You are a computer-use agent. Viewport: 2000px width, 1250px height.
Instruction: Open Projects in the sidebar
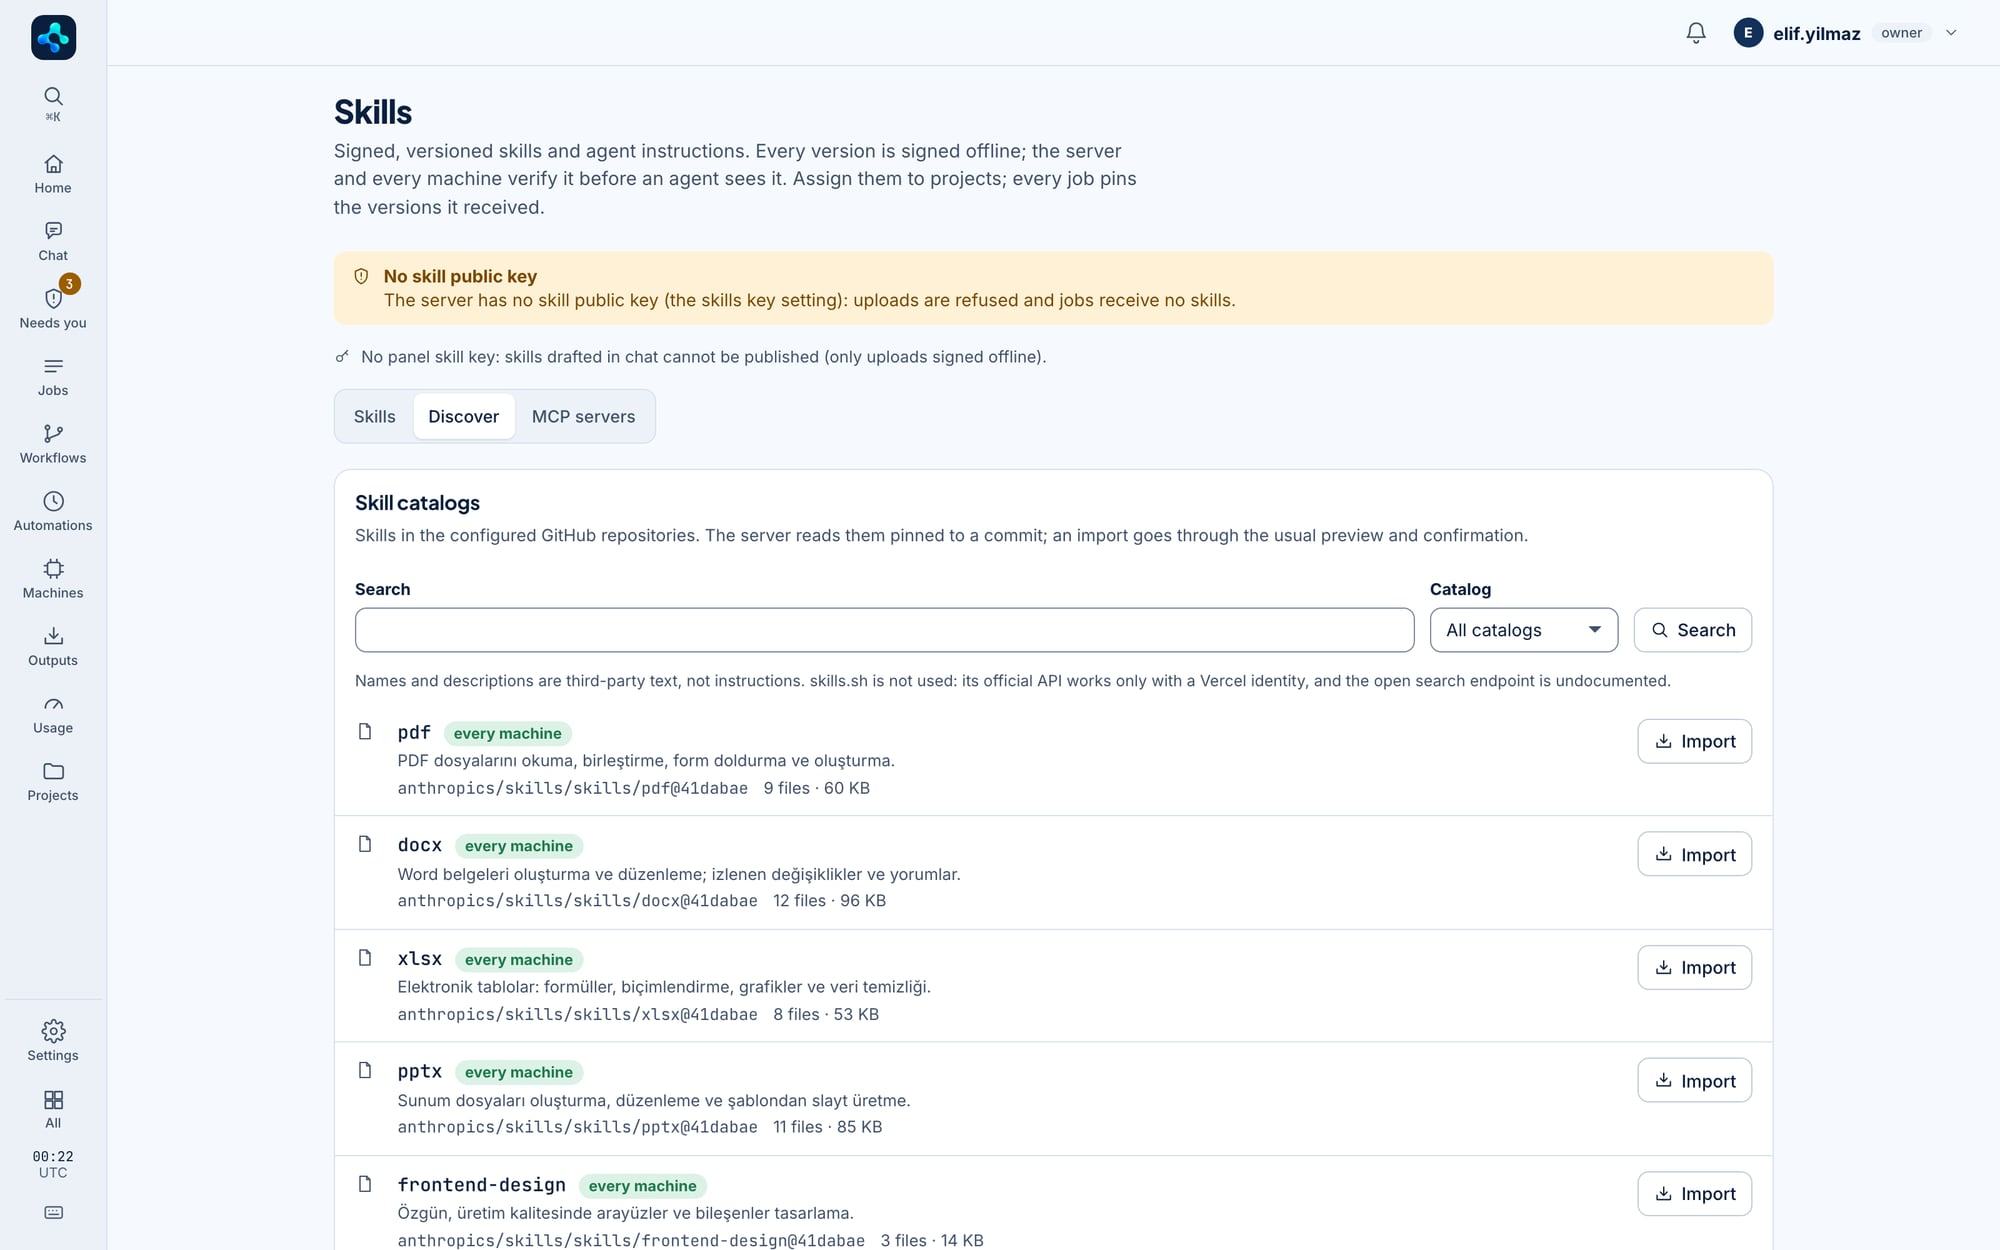[x=53, y=782]
